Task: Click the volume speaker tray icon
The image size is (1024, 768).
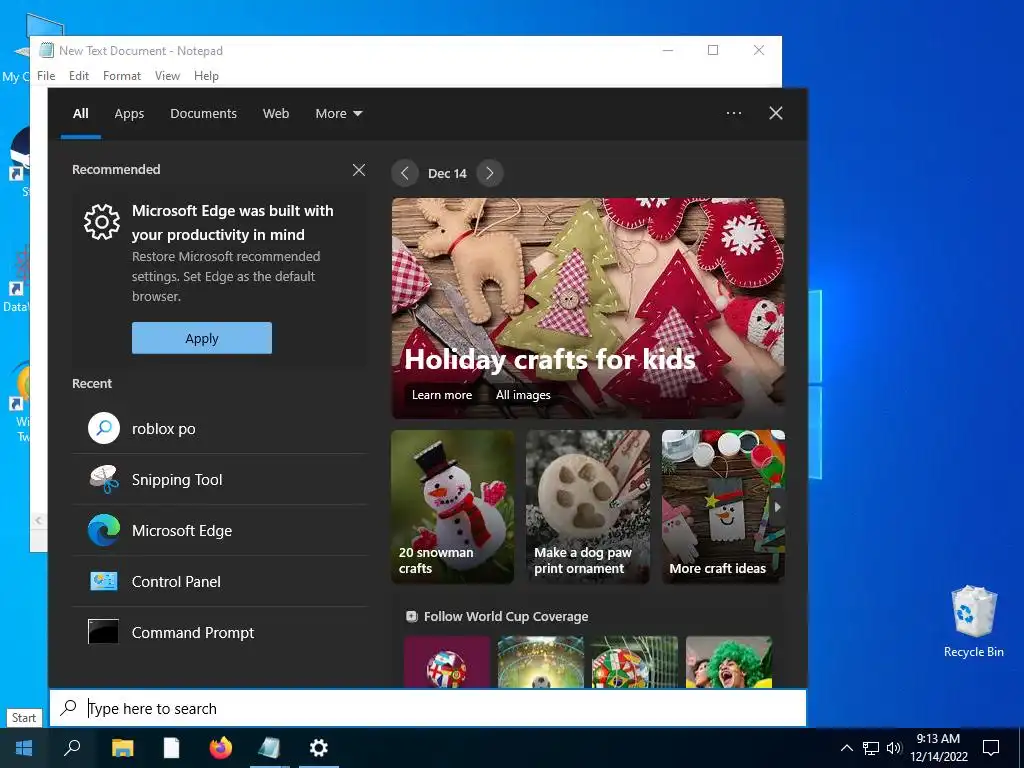Action: [894, 748]
